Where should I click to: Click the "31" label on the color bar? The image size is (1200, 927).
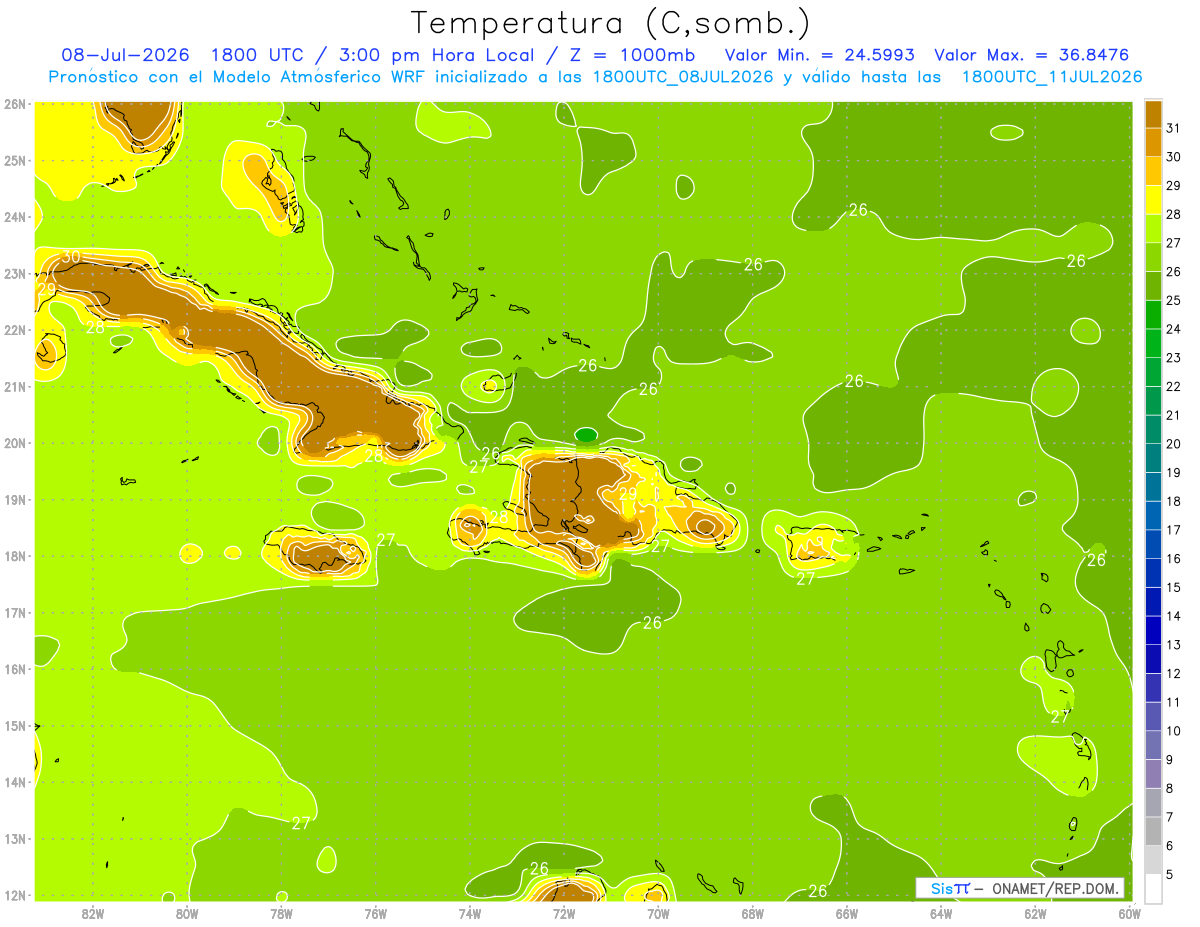coord(1174,128)
